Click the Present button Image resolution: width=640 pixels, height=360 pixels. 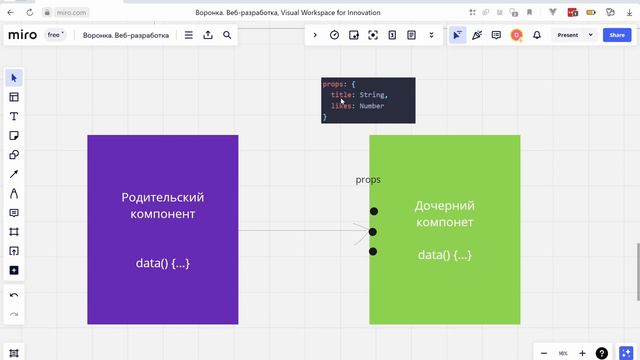tap(568, 35)
